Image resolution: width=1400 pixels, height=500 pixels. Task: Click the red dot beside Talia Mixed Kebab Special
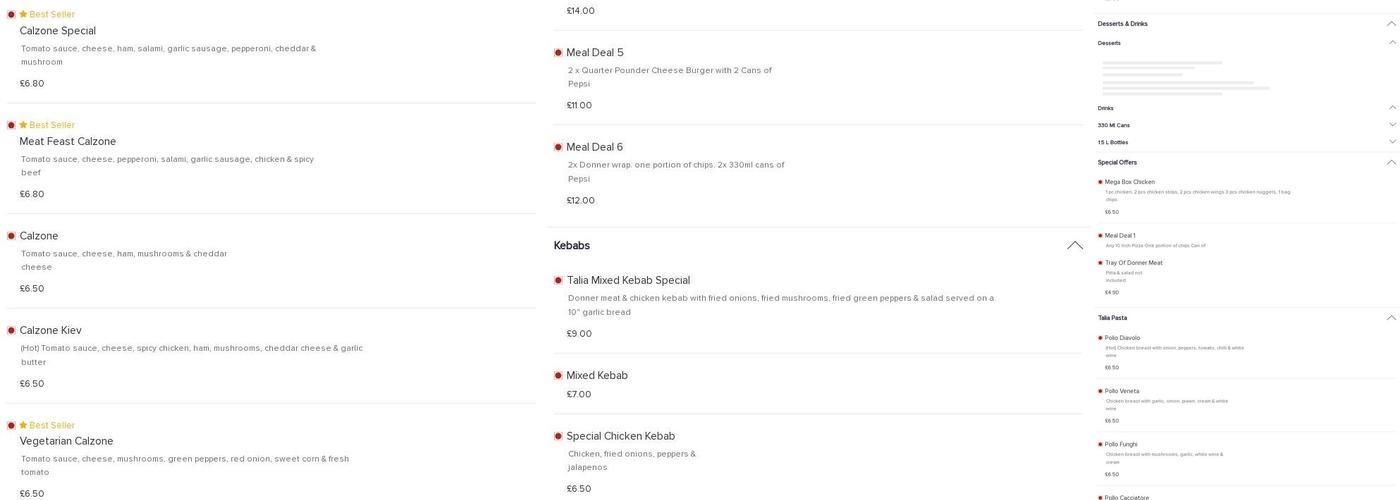click(x=558, y=281)
